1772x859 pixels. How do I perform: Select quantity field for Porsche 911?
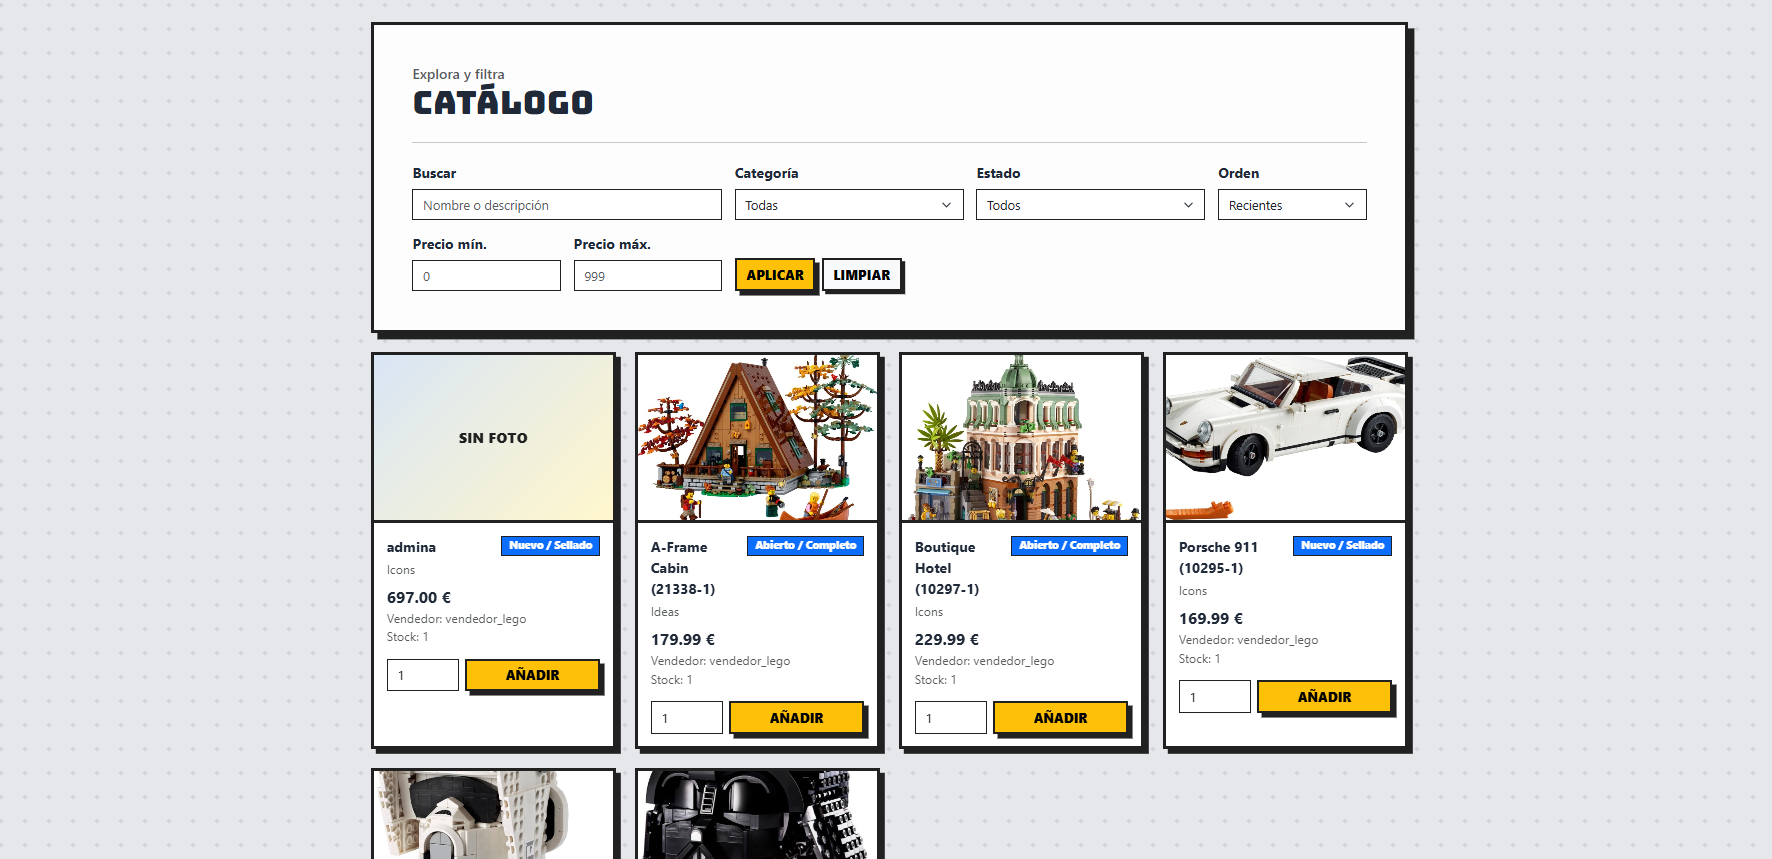1215,697
